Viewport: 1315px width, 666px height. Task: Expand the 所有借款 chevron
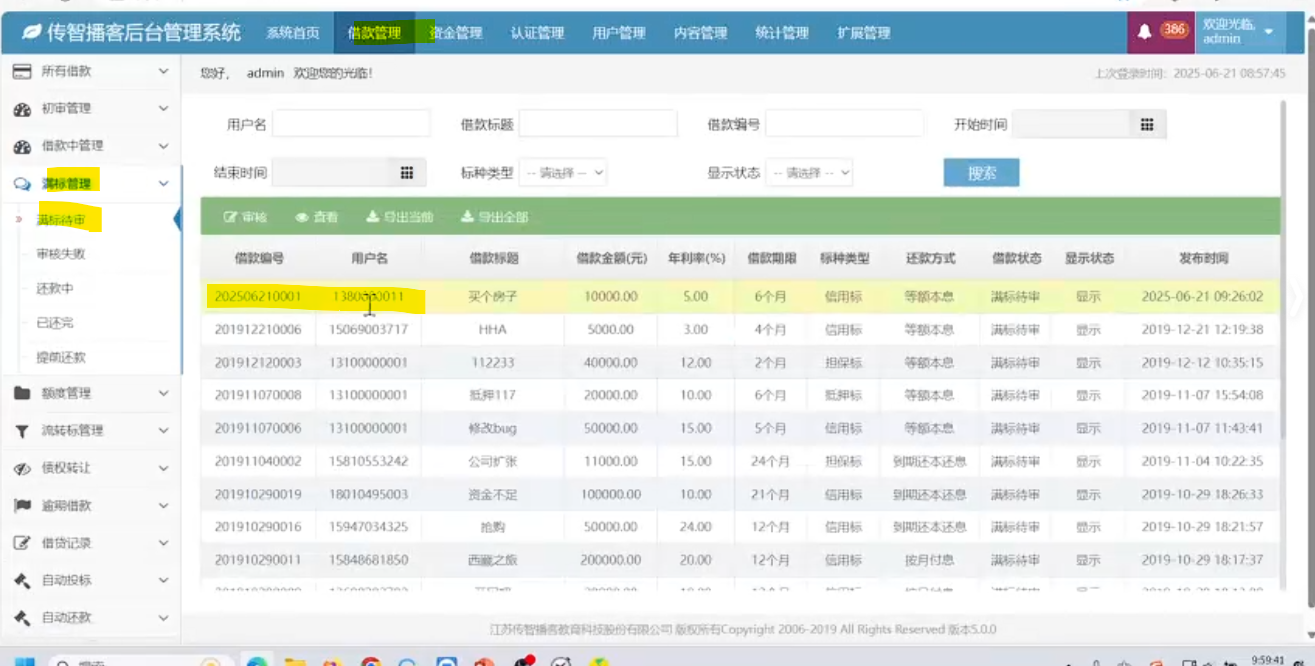(164, 71)
